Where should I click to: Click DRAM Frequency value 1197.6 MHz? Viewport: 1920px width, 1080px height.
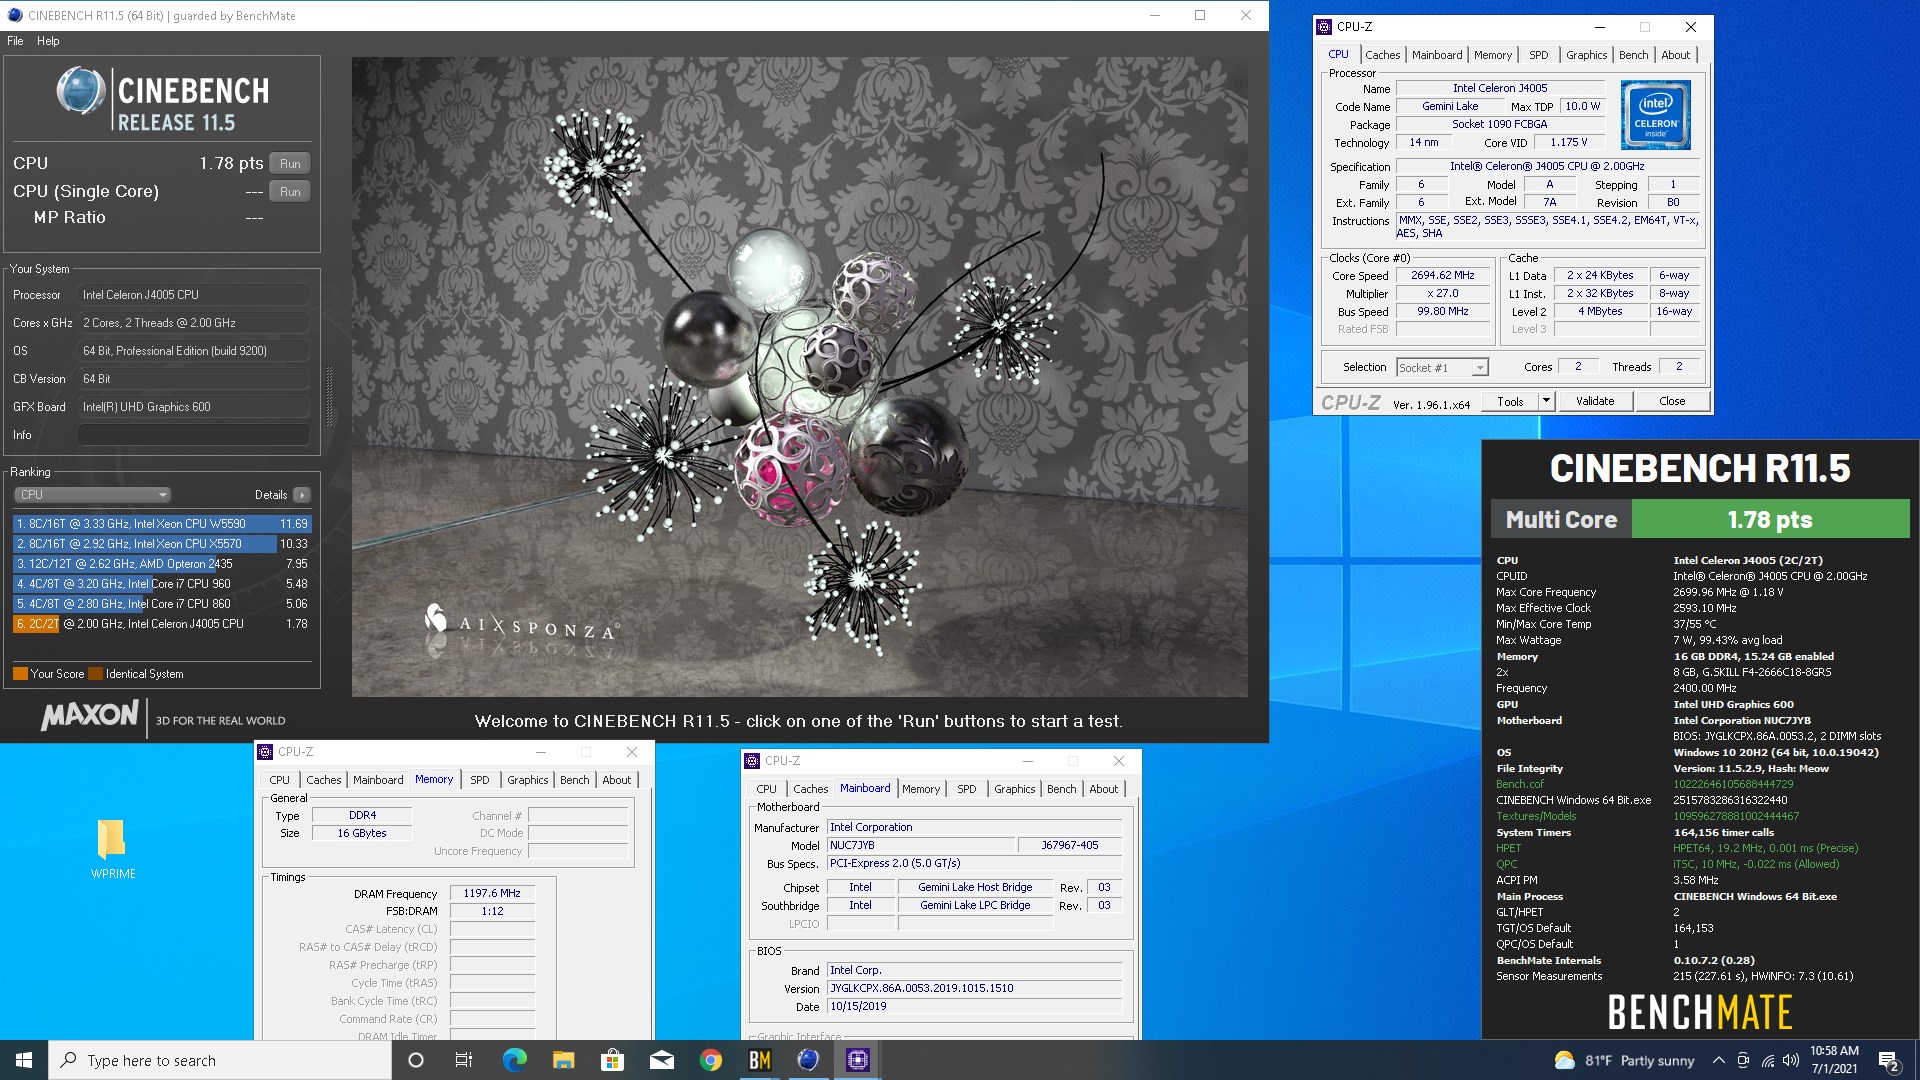point(492,894)
